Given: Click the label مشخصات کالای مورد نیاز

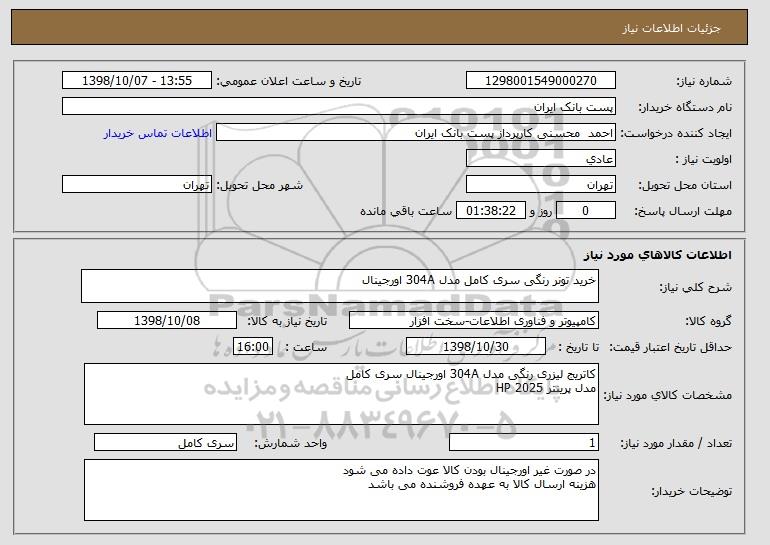Looking at the screenshot, I should pos(667,395).
